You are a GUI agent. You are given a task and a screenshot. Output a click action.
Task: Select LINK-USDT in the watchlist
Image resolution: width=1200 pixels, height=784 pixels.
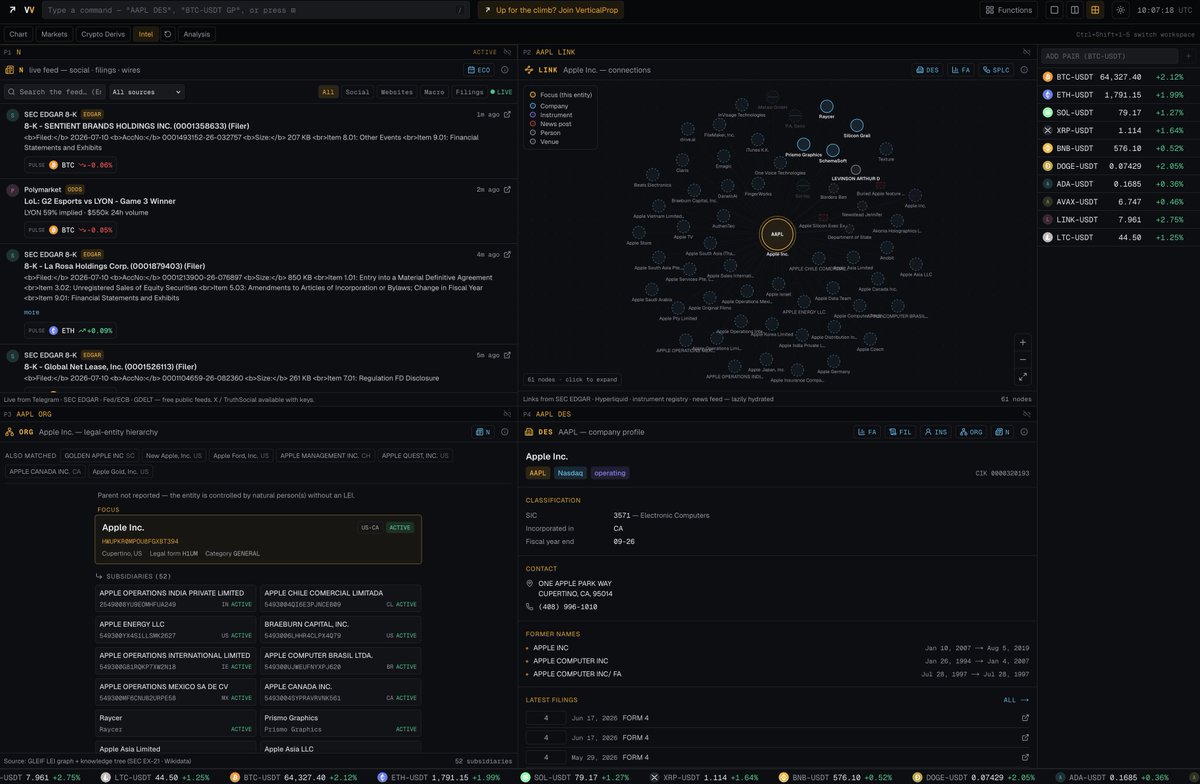pyautogui.click(x=1119, y=219)
